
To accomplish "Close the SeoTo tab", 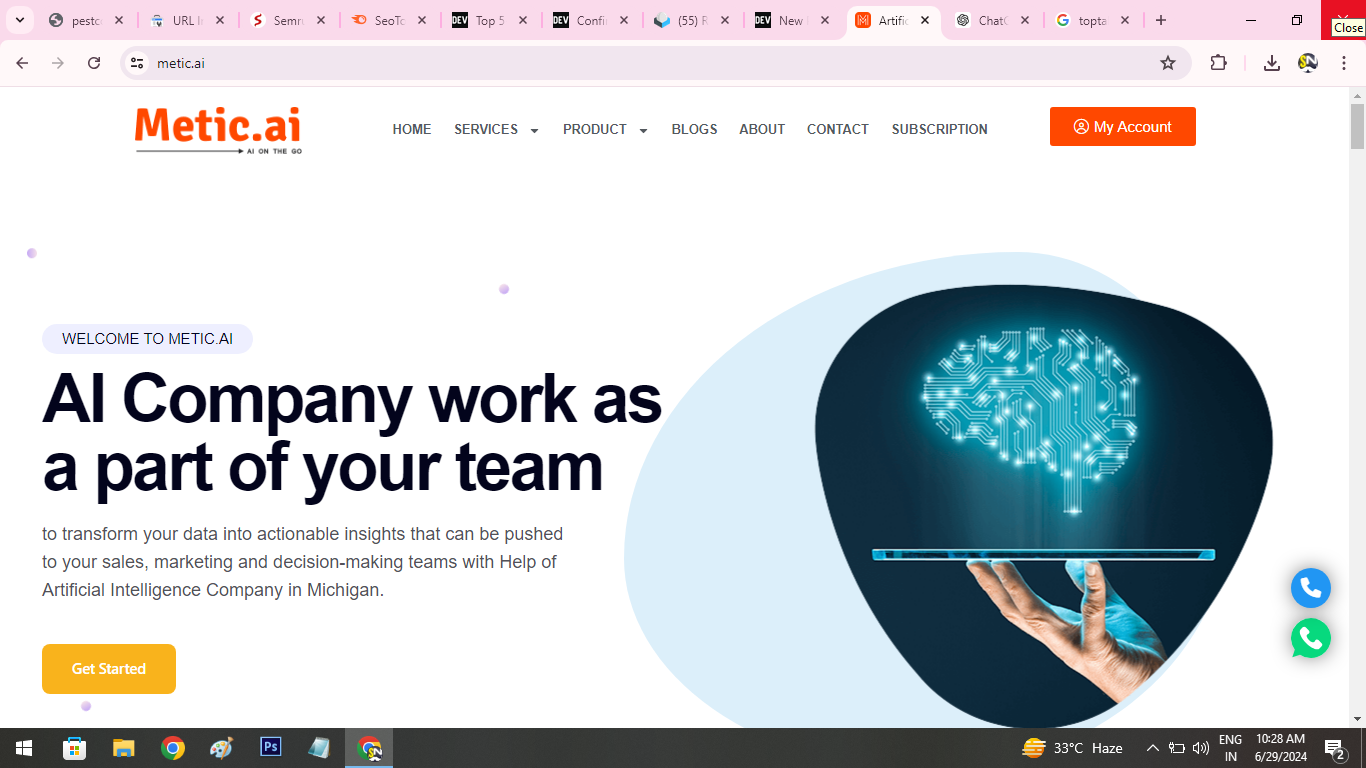I will point(422,20).
